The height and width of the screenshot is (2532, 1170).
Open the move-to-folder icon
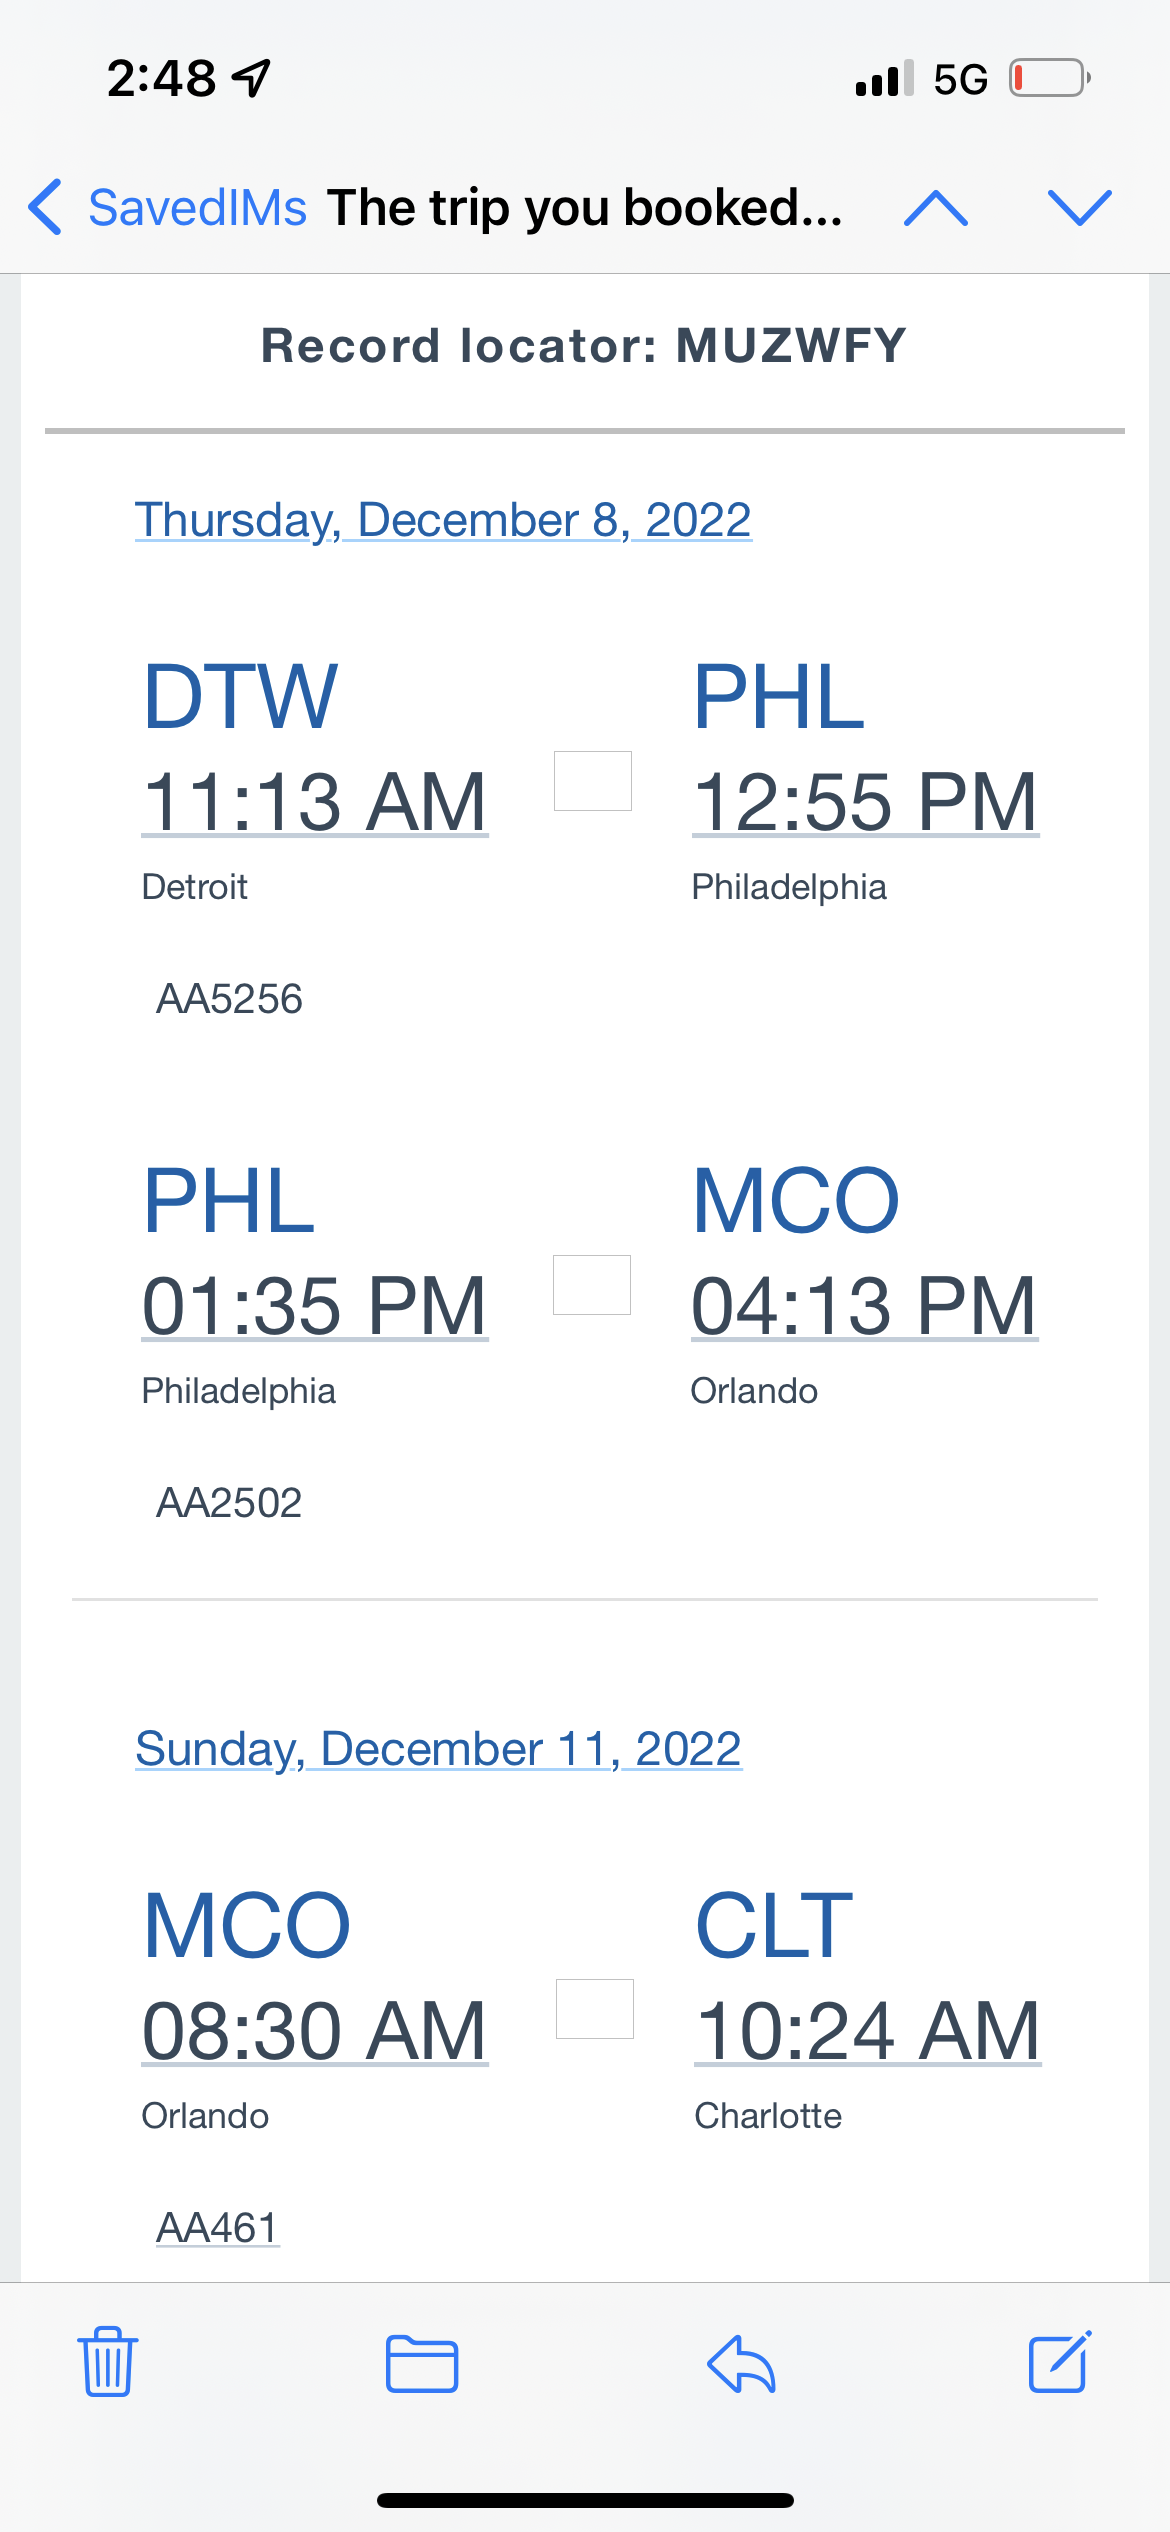(422, 2364)
